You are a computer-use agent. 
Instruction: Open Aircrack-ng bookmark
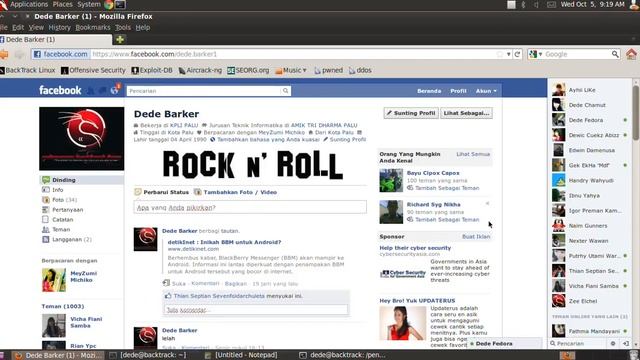click(x=200, y=70)
